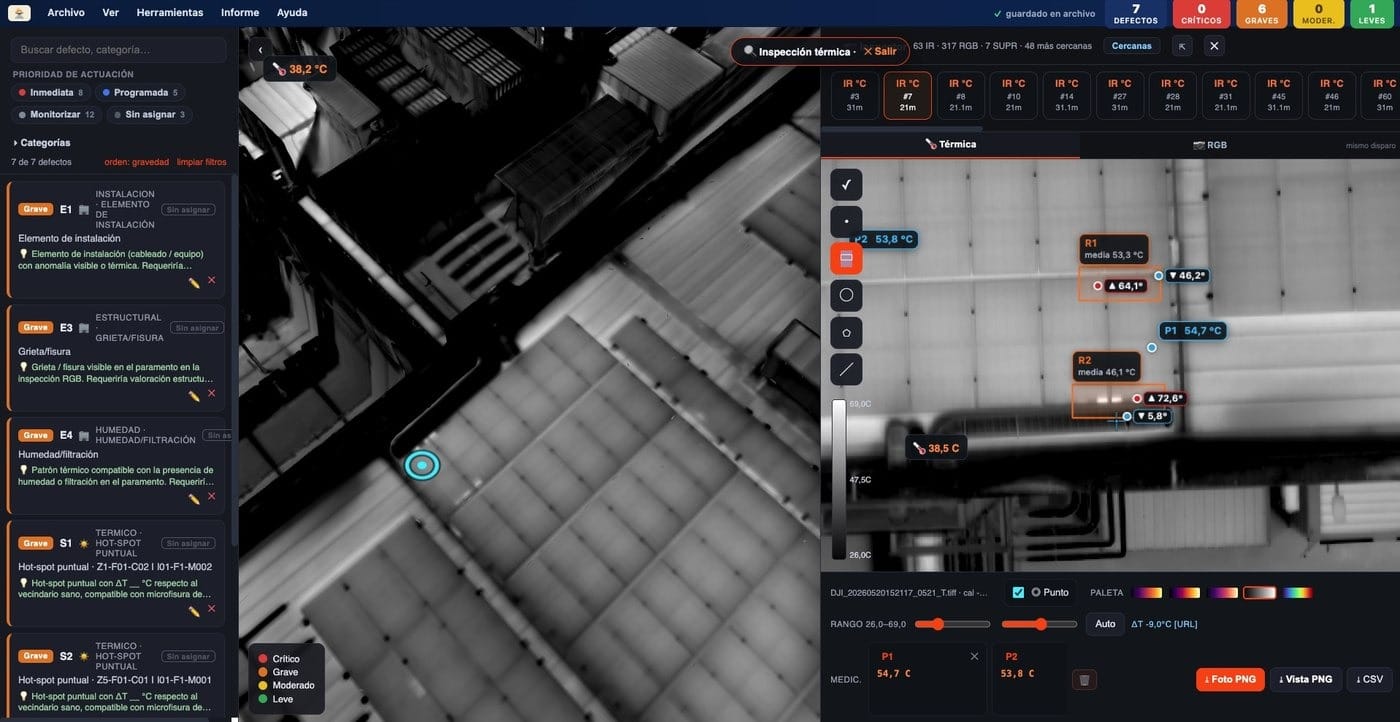Open the Archivo menu

[66, 13]
